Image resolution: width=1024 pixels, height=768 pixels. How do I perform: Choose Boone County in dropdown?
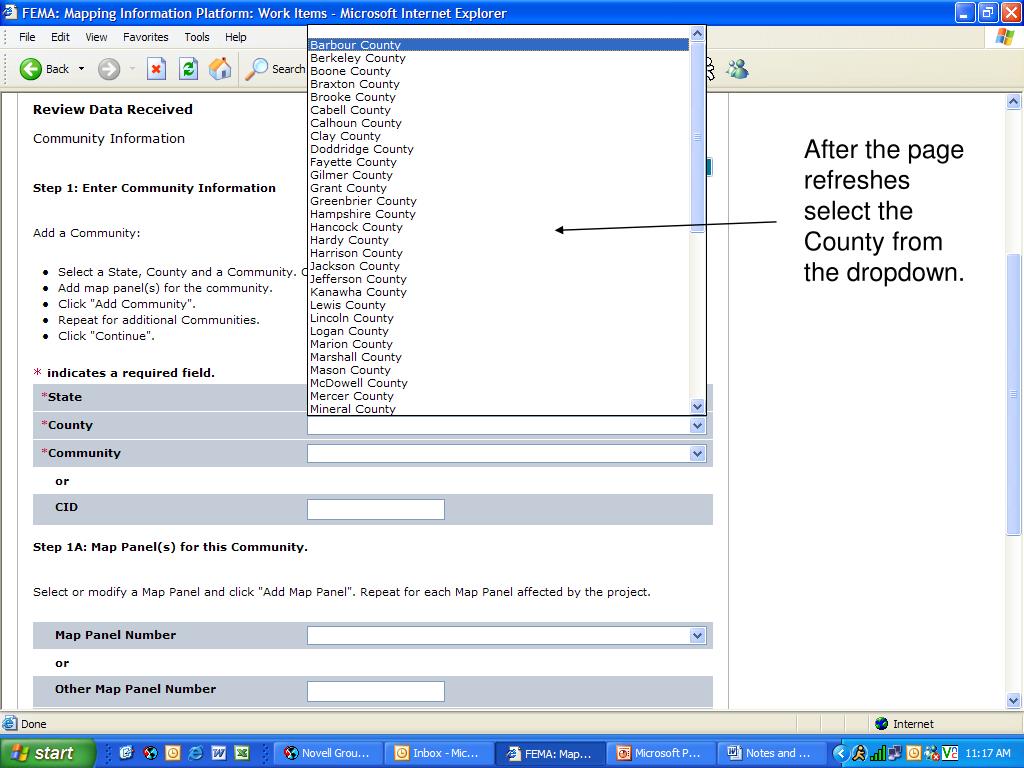pyautogui.click(x=499, y=71)
